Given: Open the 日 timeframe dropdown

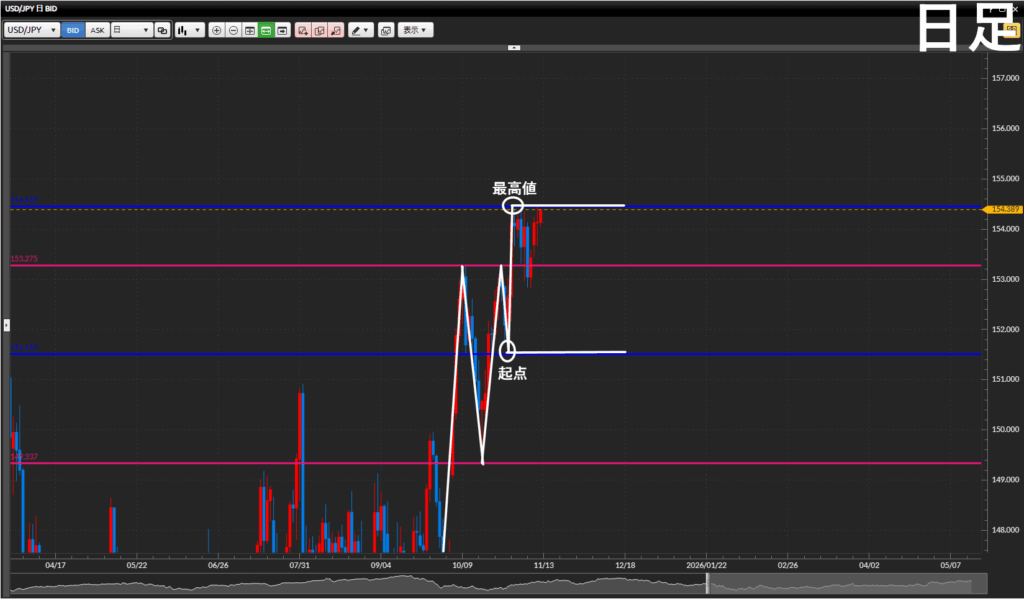Looking at the screenshot, I should point(130,31).
